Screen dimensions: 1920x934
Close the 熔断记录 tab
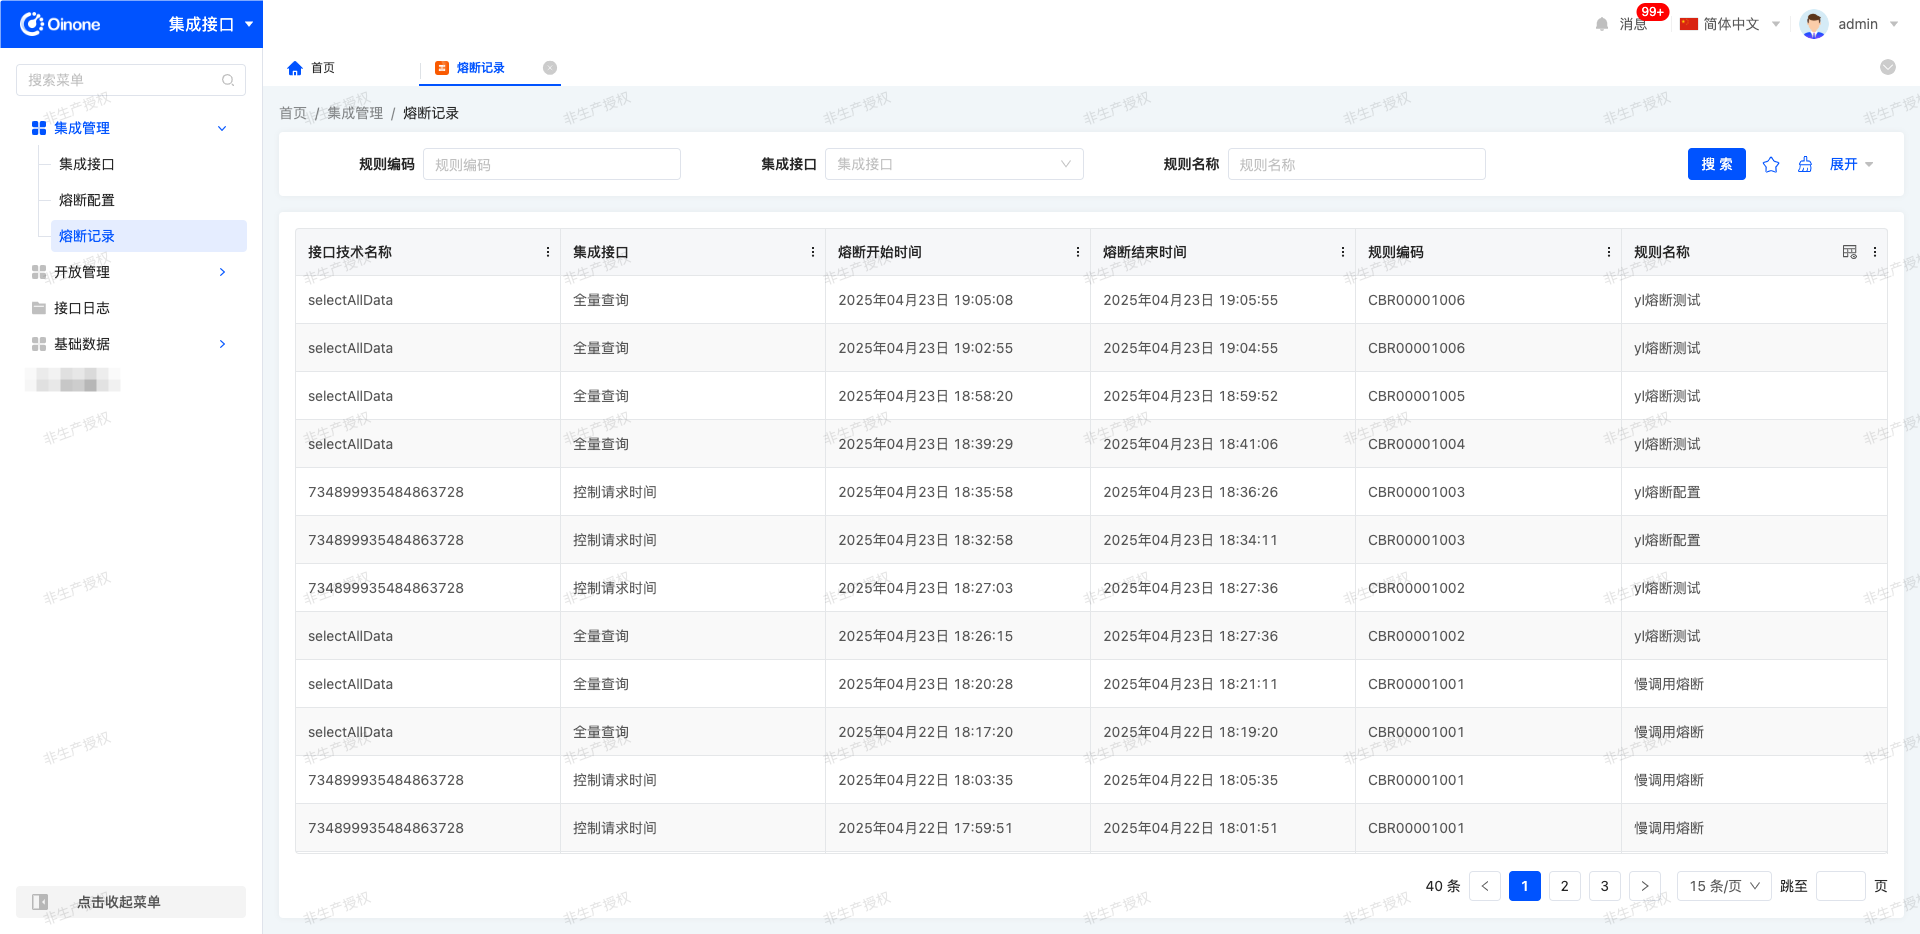point(550,68)
